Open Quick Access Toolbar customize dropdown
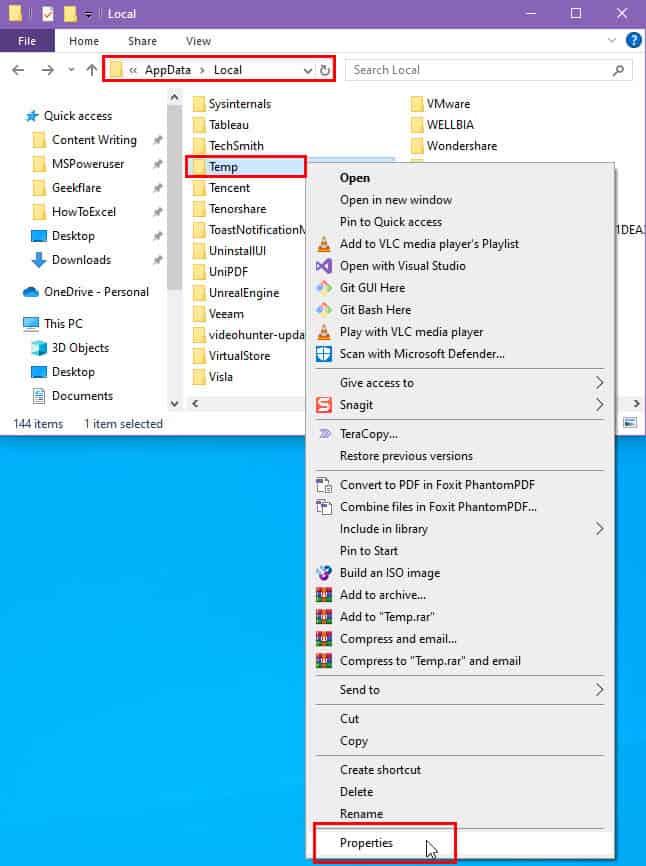 tap(88, 14)
